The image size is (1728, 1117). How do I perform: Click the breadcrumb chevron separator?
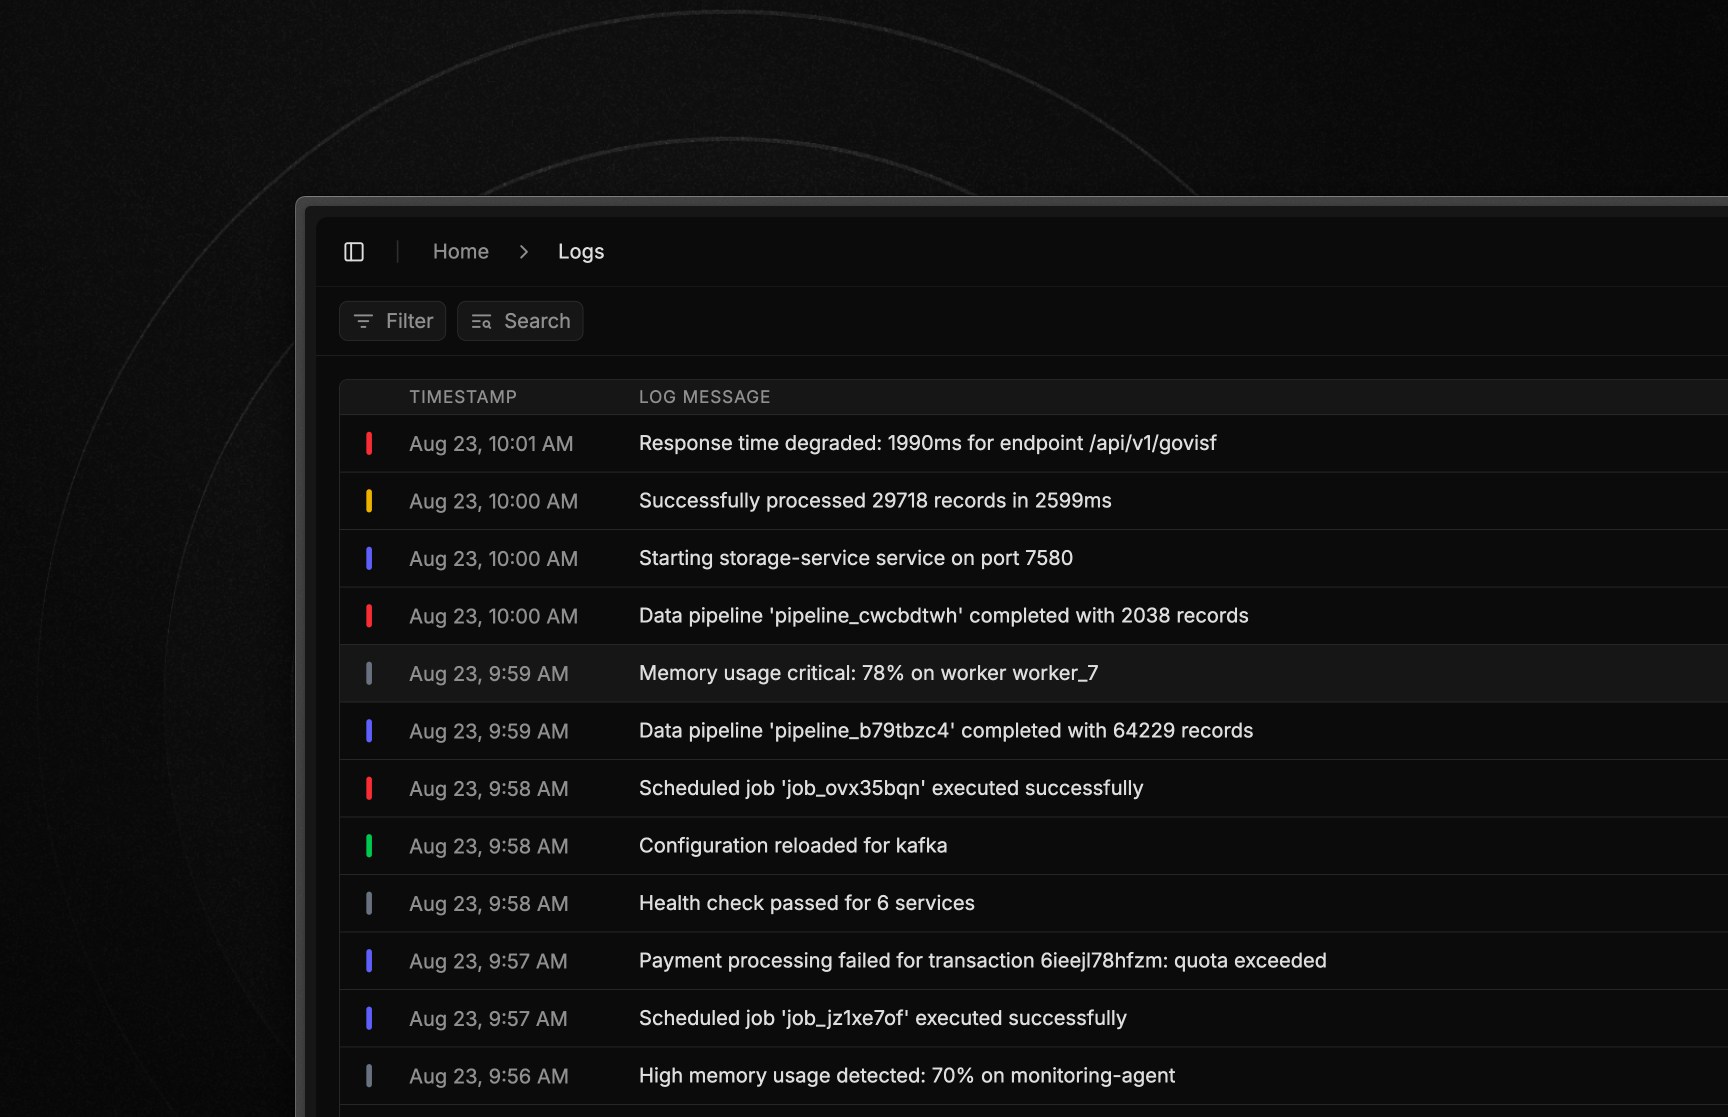pyautogui.click(x=524, y=252)
